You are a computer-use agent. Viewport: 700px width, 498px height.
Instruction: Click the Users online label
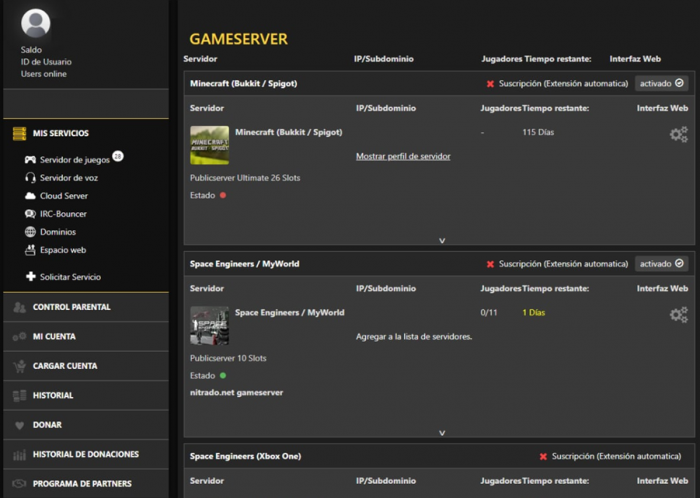44,74
